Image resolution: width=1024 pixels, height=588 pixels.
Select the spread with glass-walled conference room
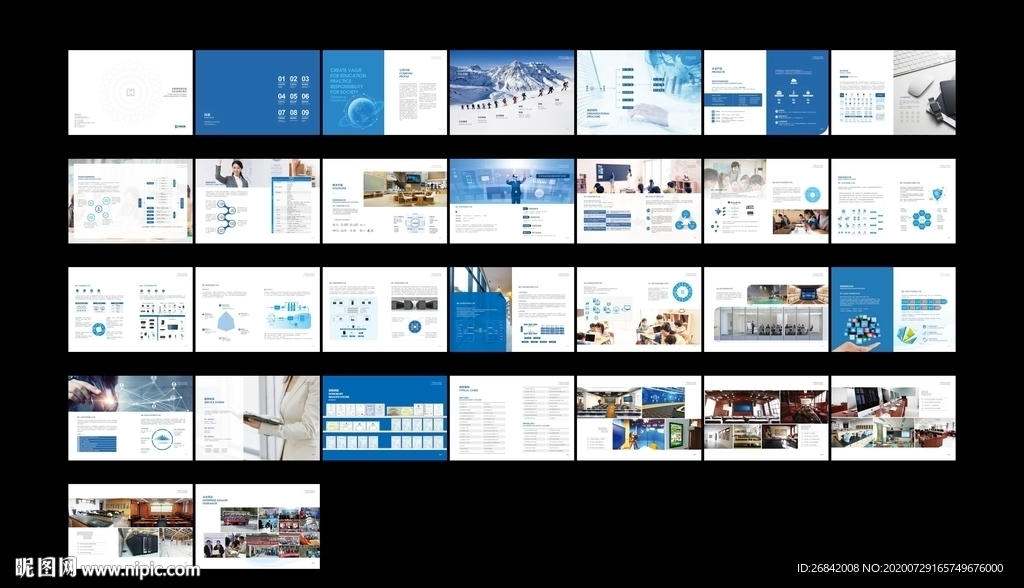click(x=766, y=309)
